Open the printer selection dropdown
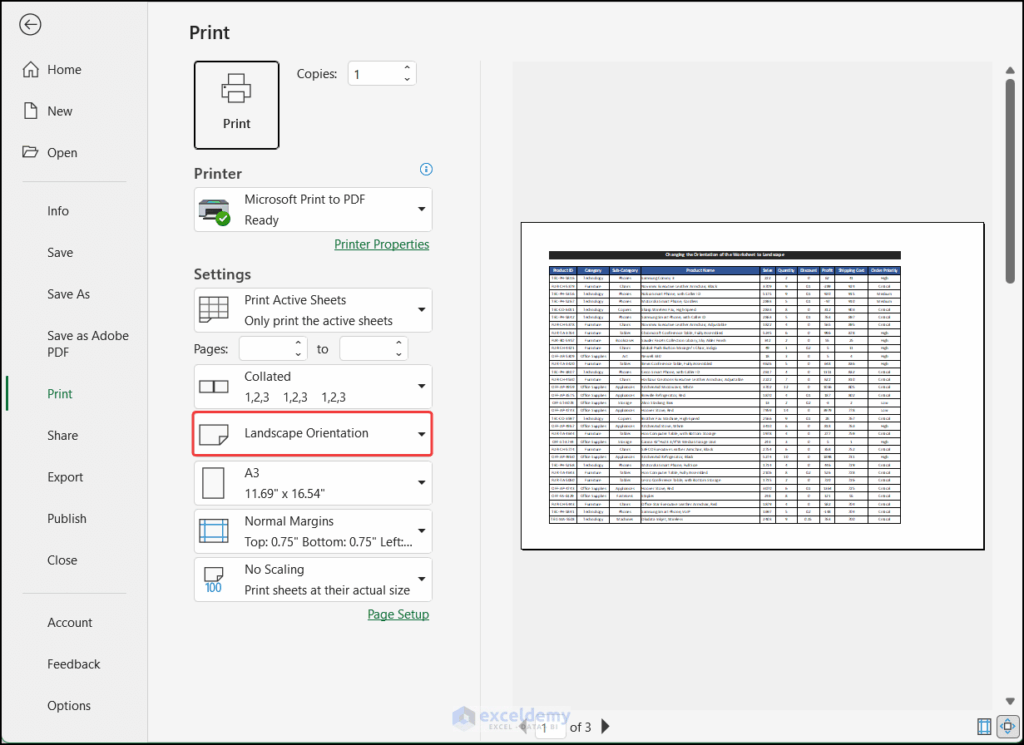This screenshot has height=745, width=1024. [x=422, y=209]
